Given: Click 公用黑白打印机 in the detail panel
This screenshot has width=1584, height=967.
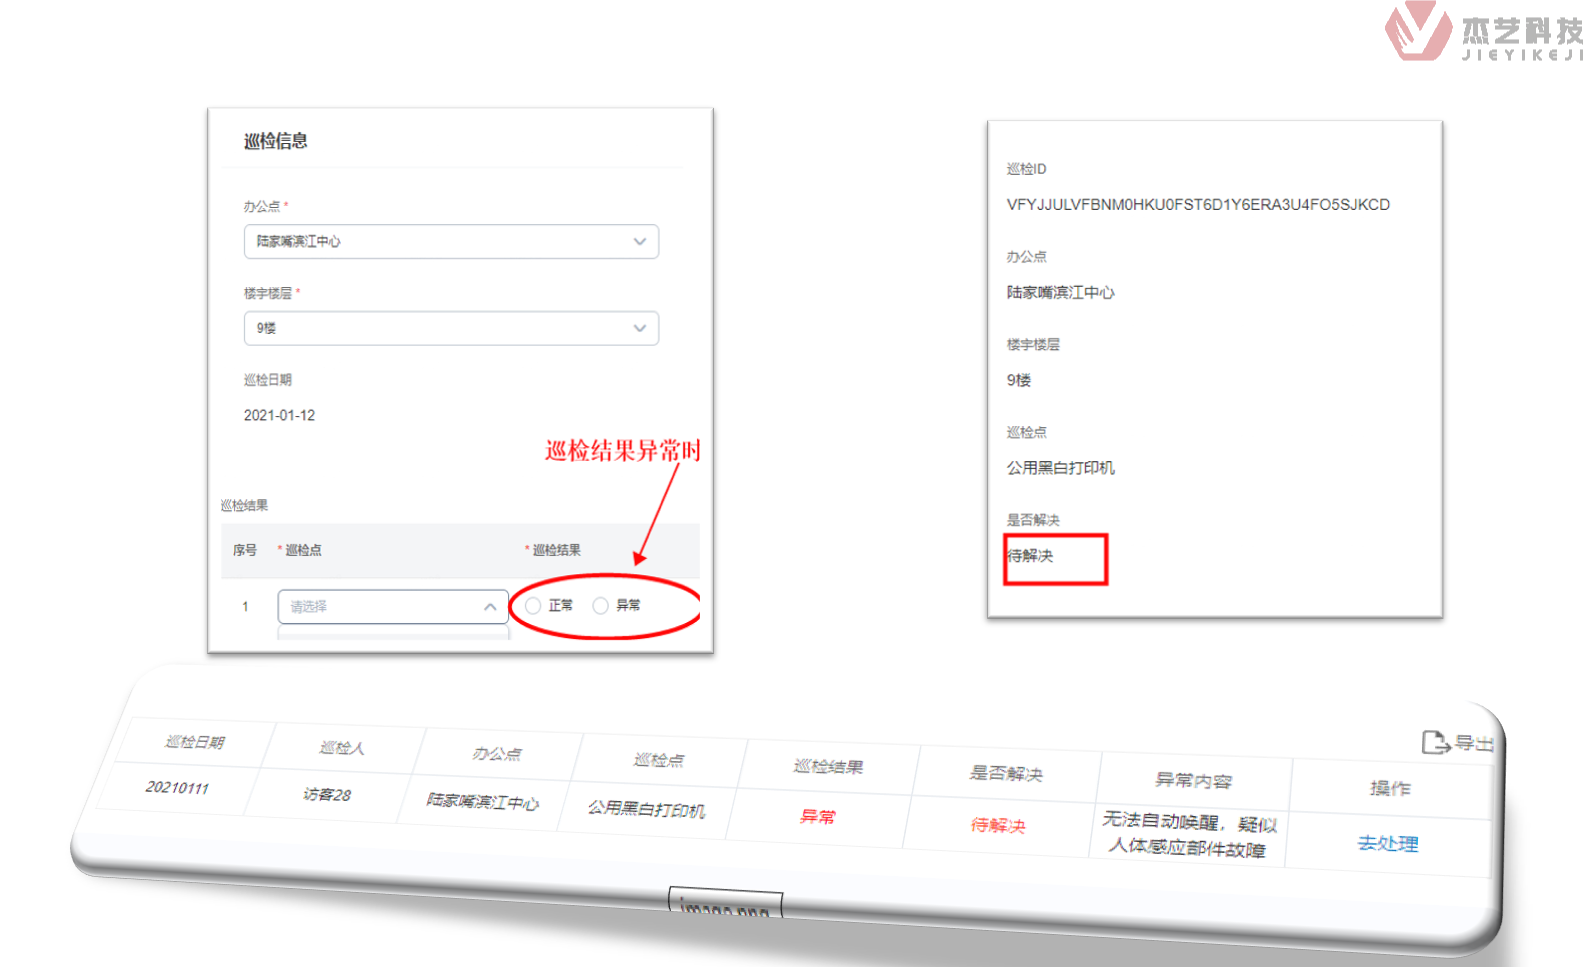Looking at the screenshot, I should click(x=1060, y=468).
